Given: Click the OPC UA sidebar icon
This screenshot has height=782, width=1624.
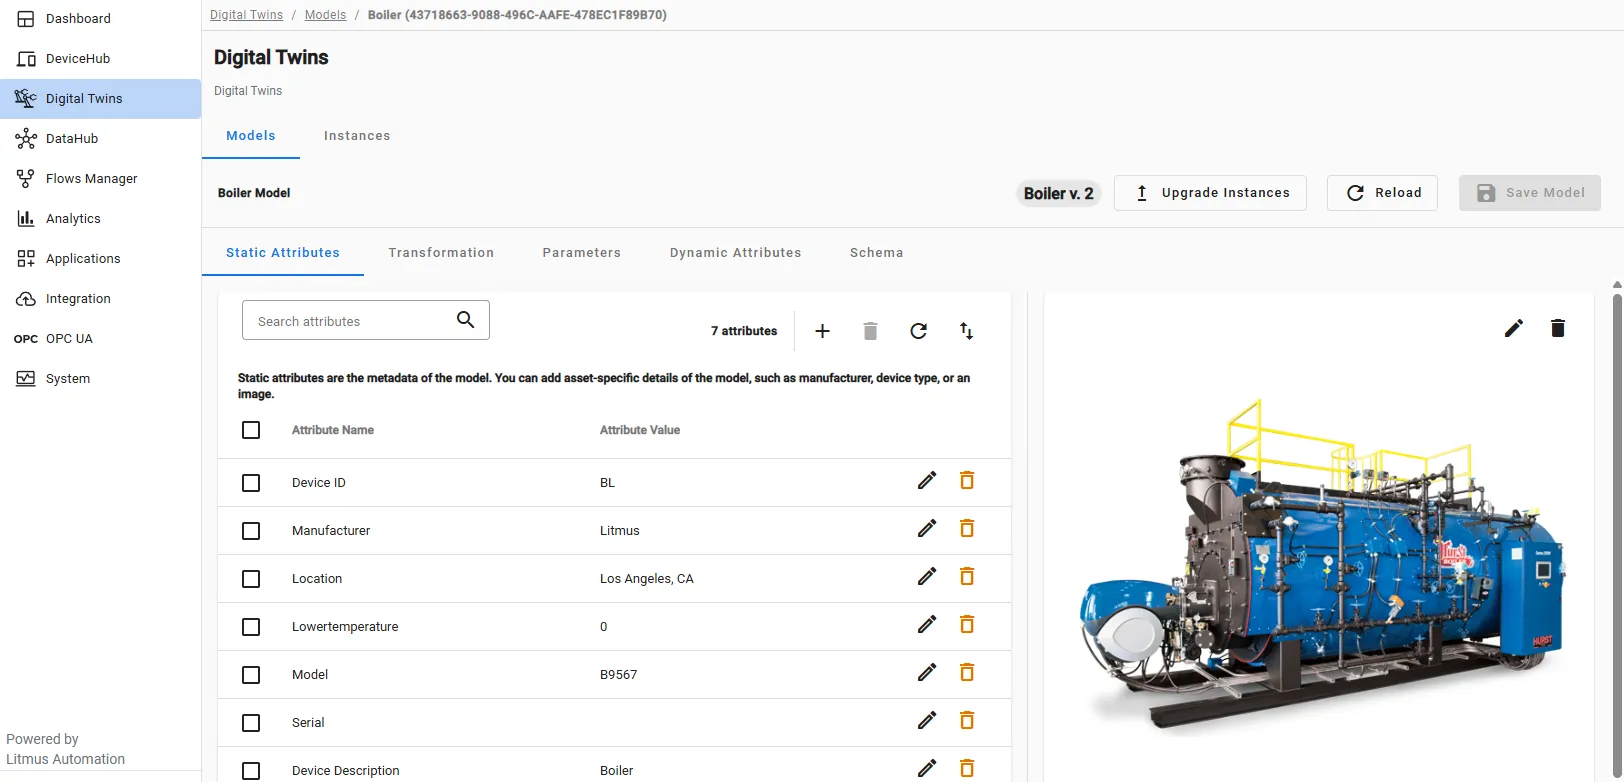Looking at the screenshot, I should 26,339.
